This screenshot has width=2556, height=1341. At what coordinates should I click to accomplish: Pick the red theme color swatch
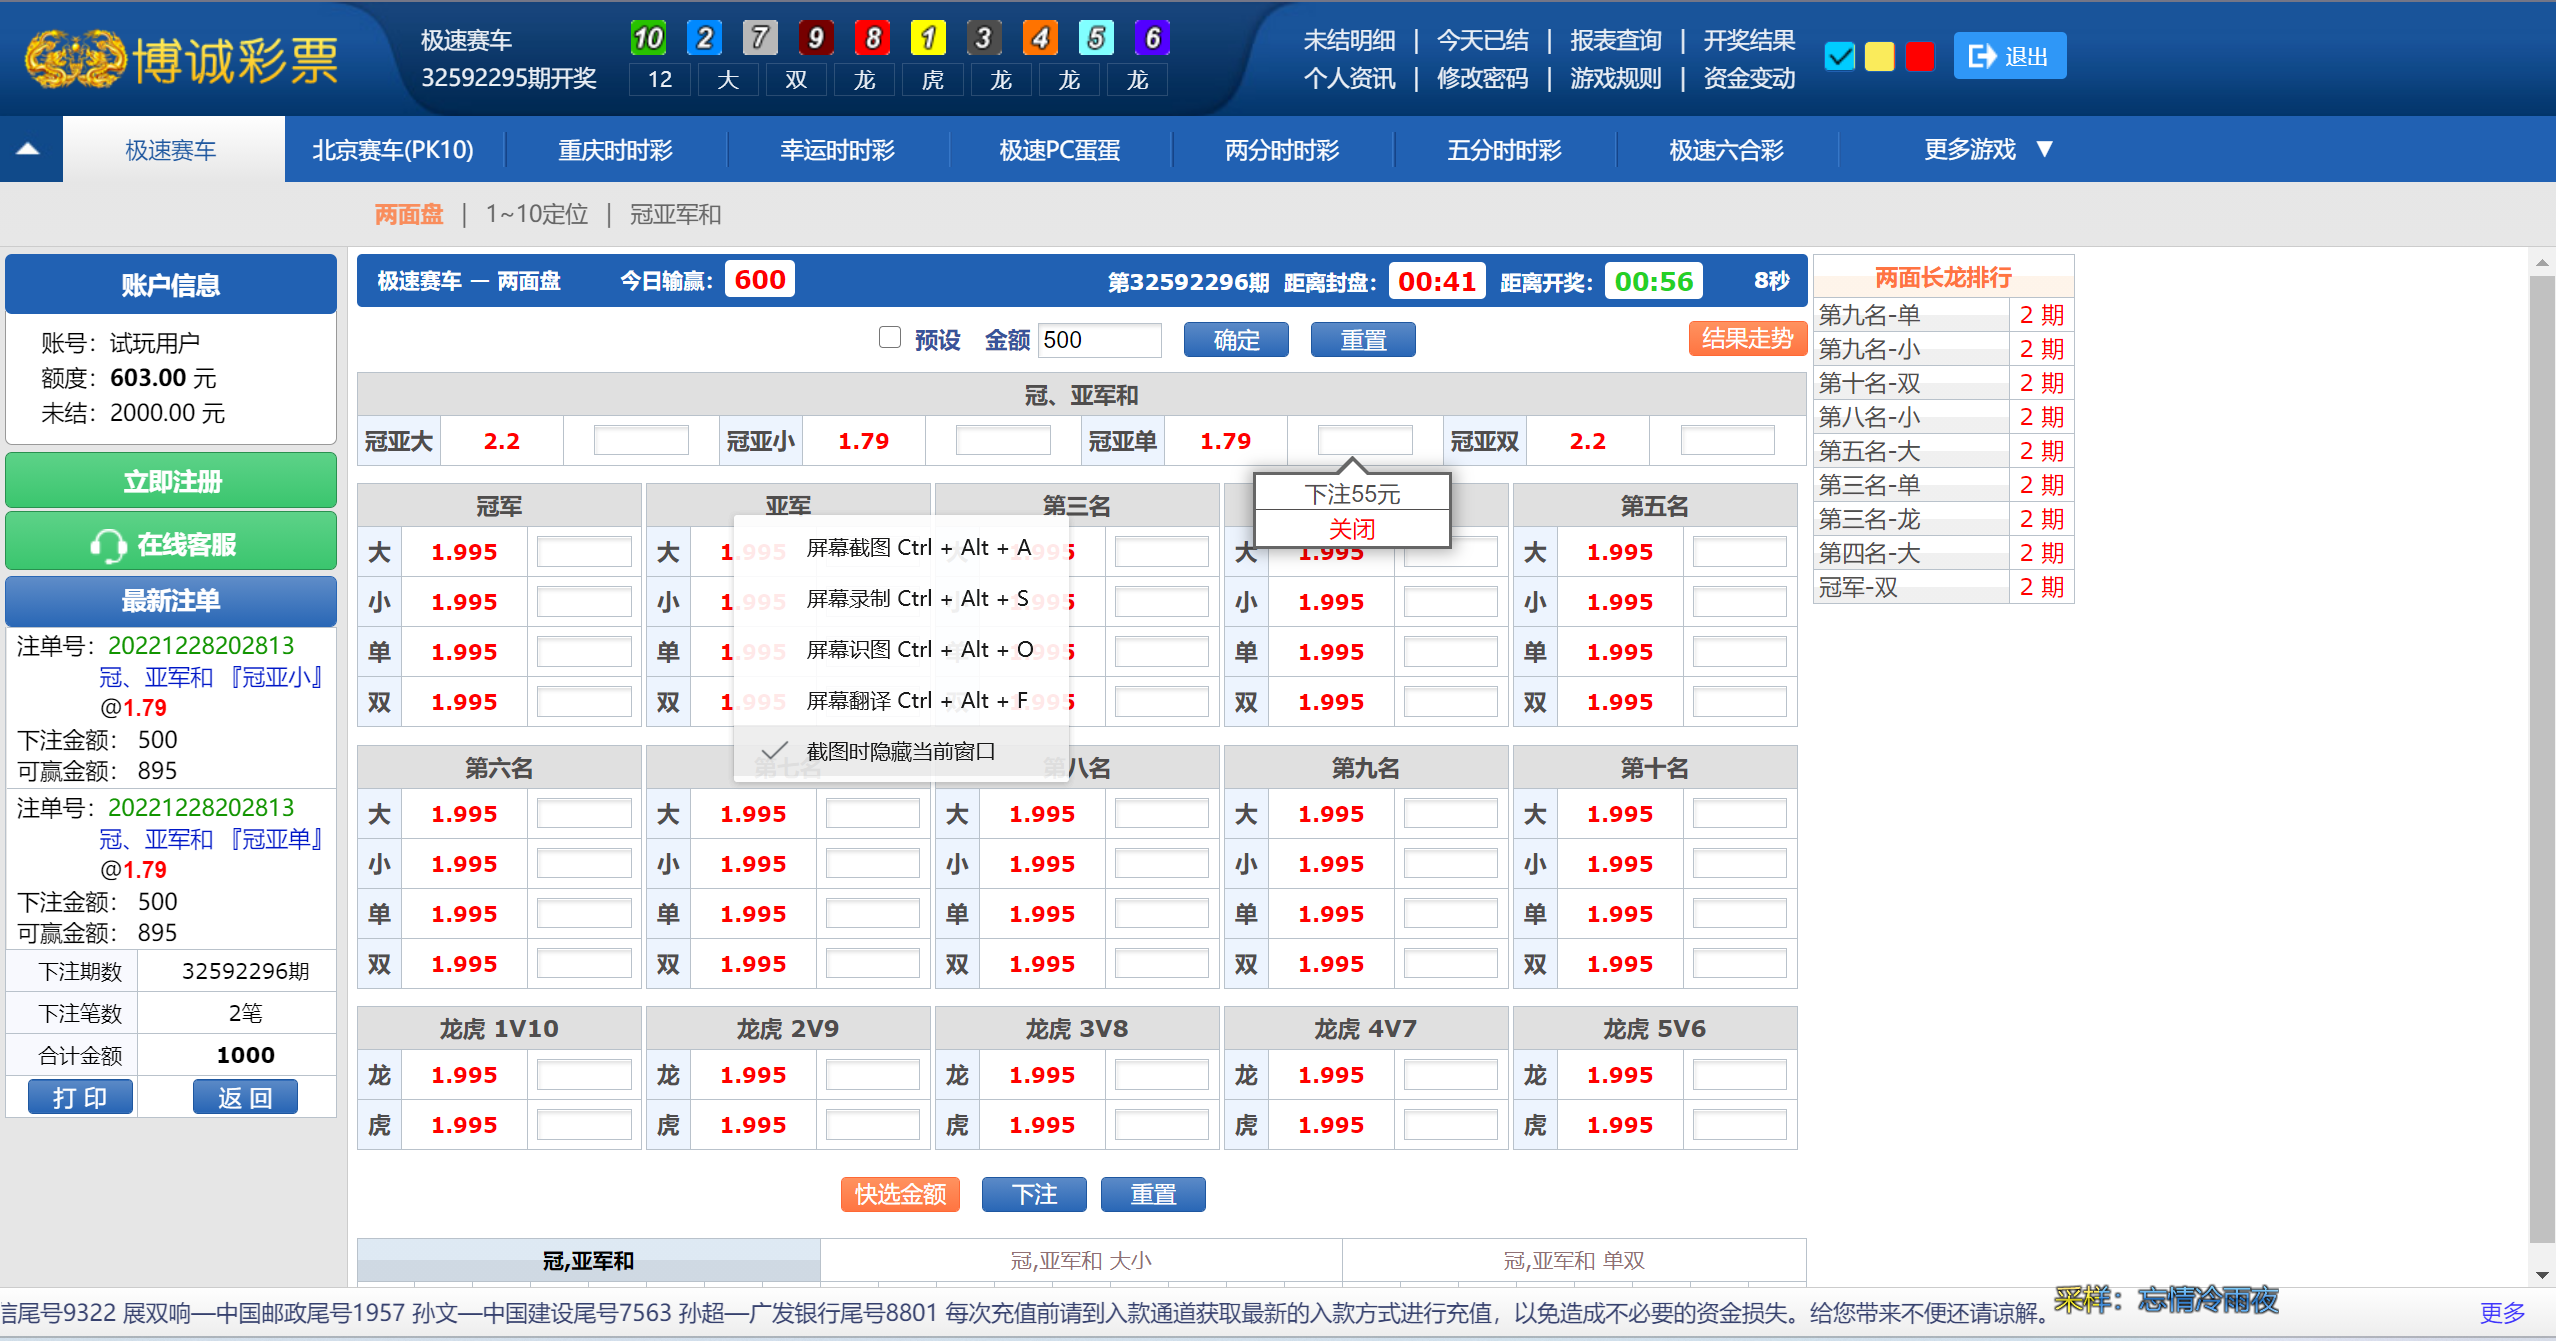point(1919,56)
